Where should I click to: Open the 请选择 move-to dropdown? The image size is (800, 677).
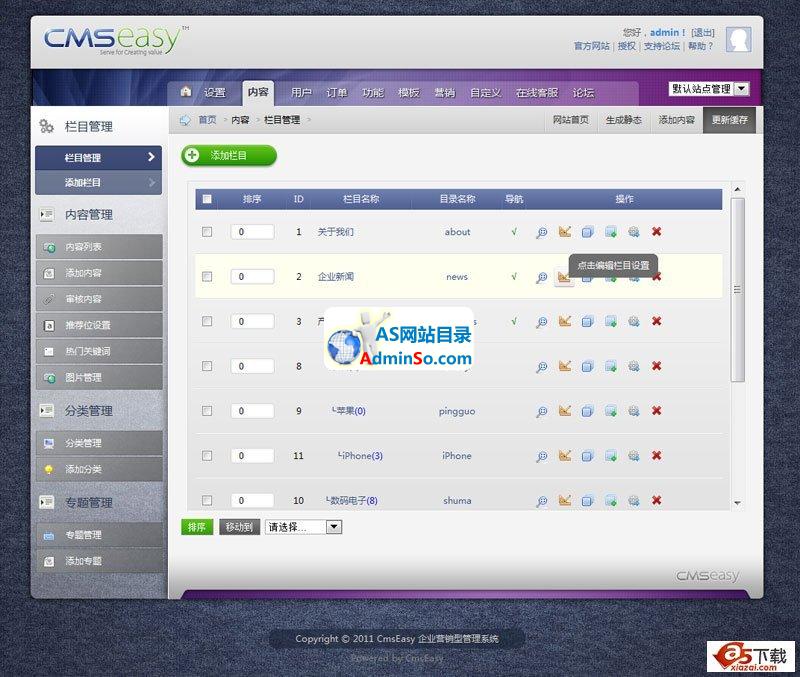coord(303,527)
